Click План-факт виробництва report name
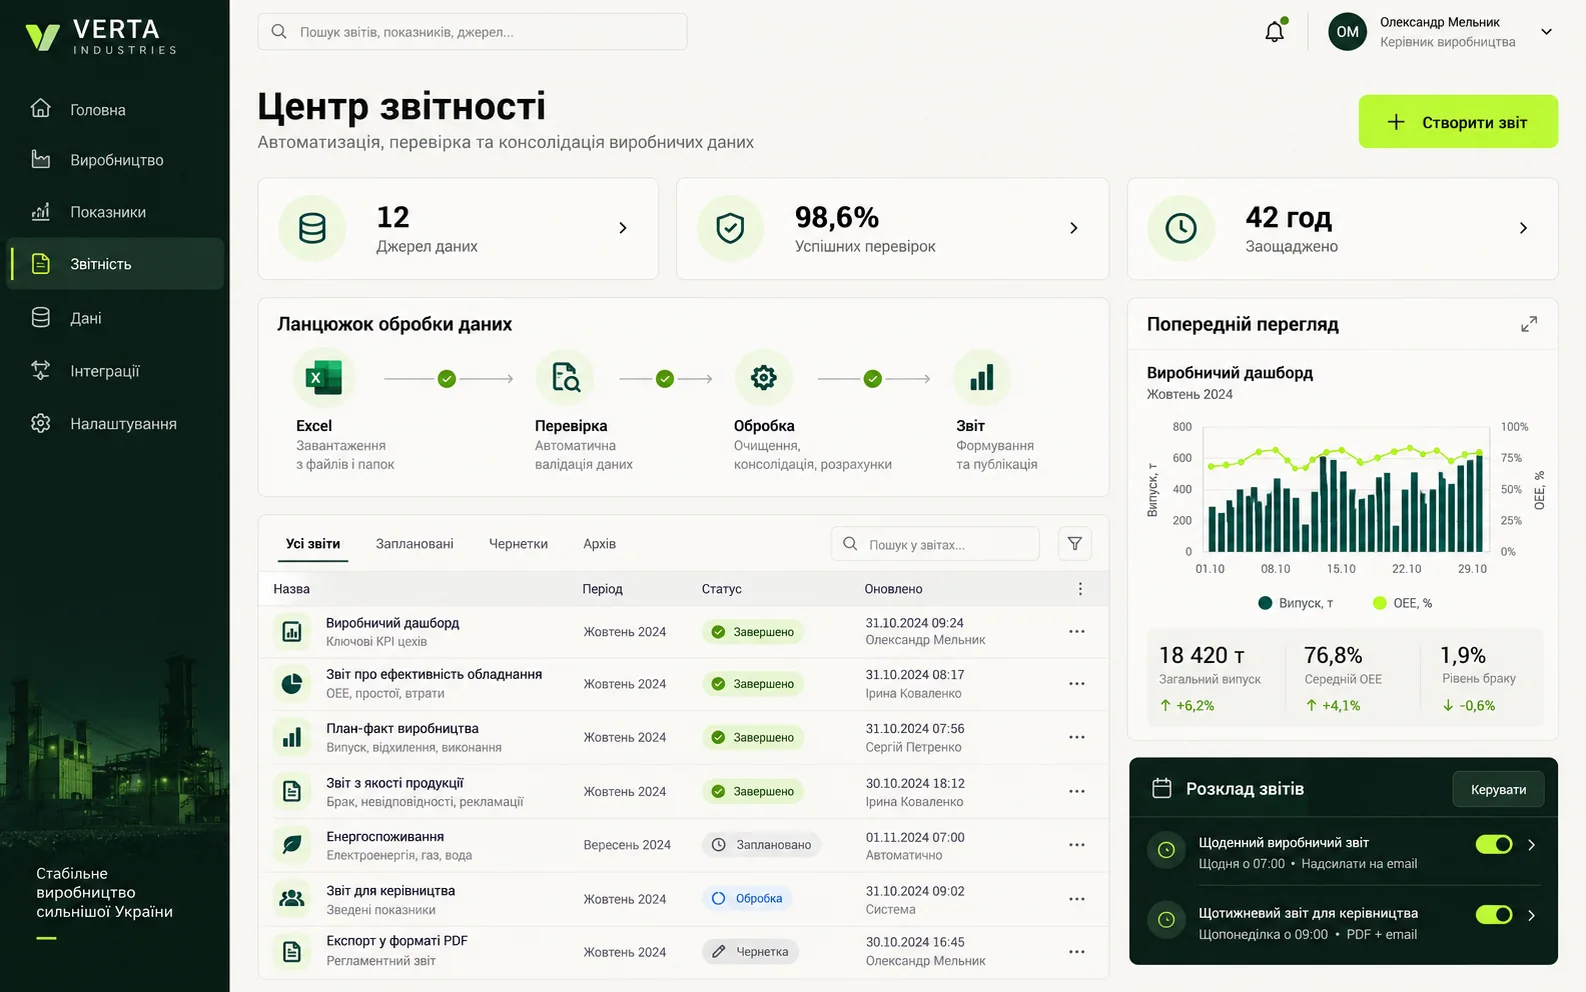 (402, 729)
